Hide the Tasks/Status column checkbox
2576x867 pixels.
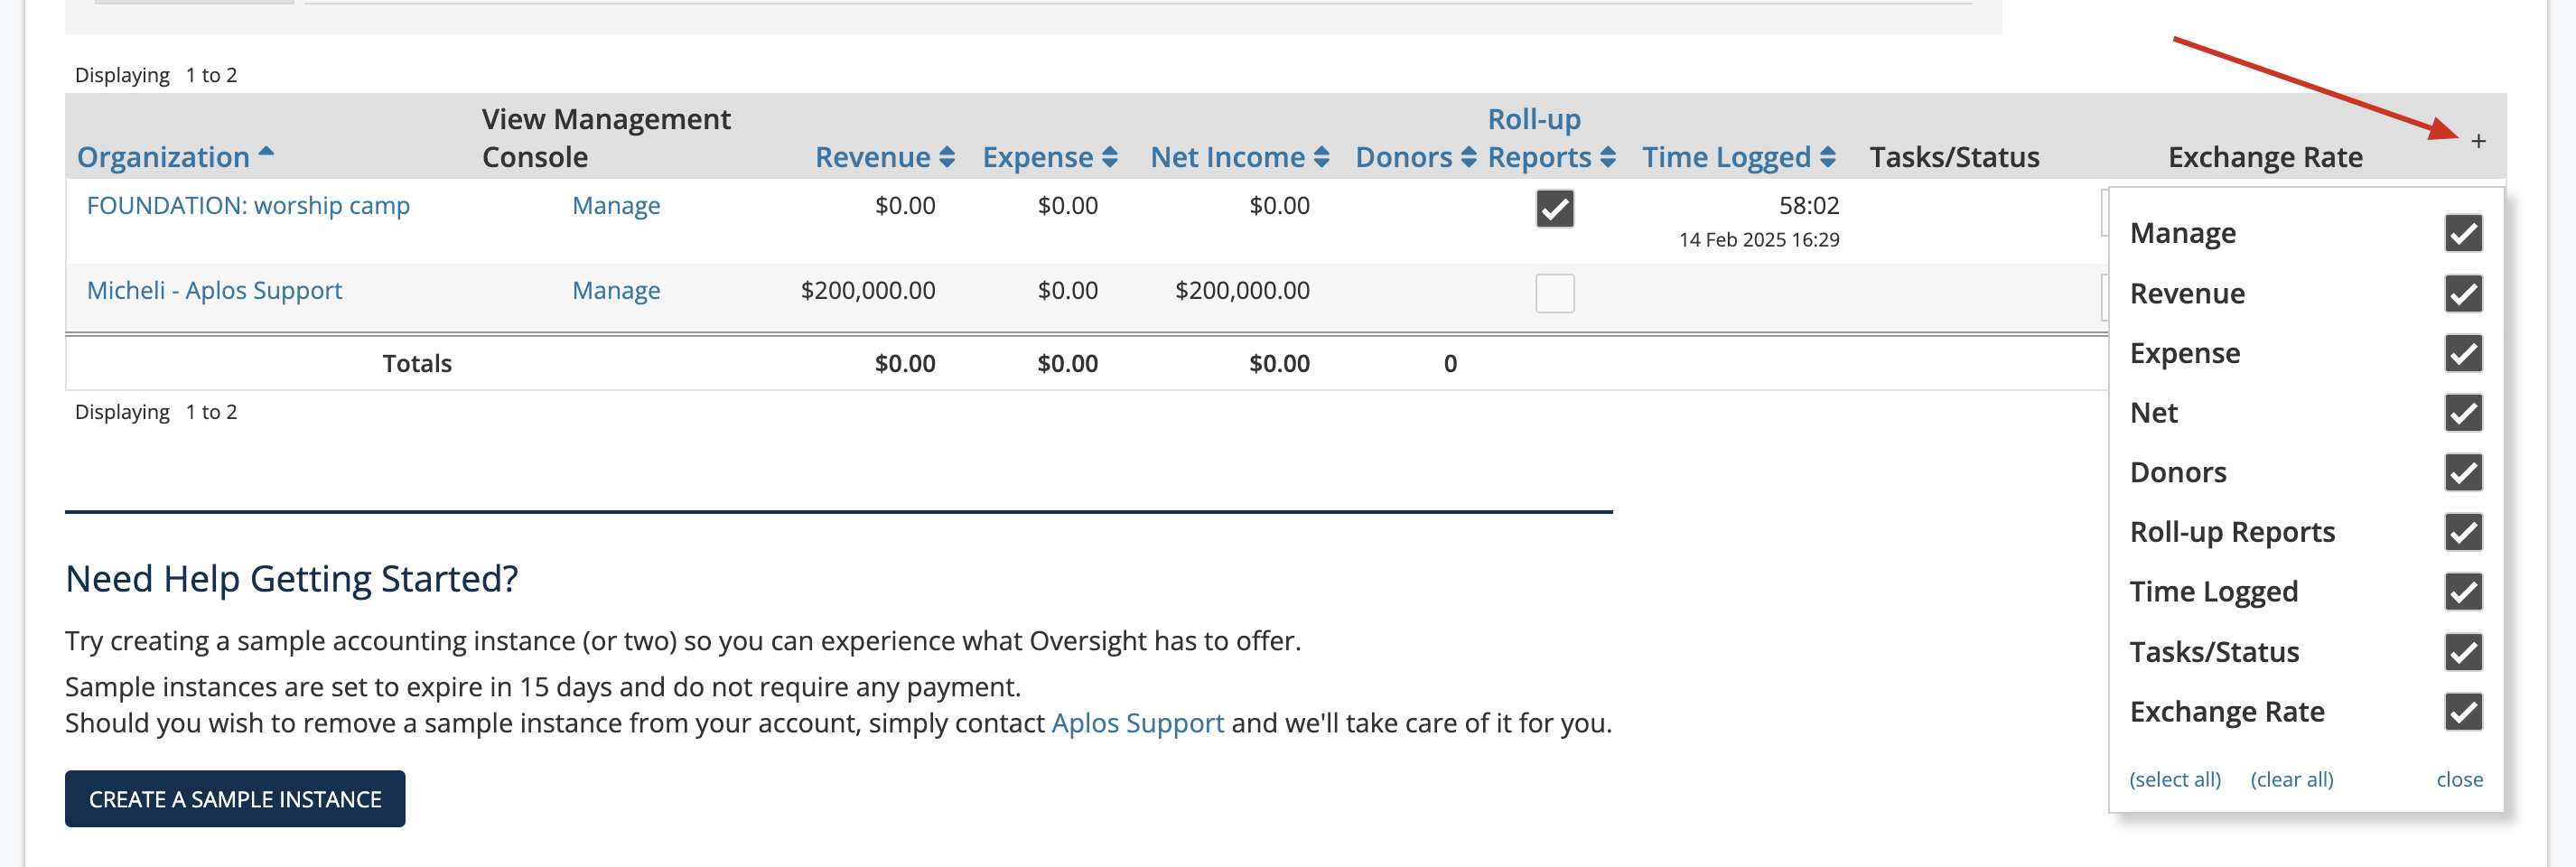pos(2463,652)
